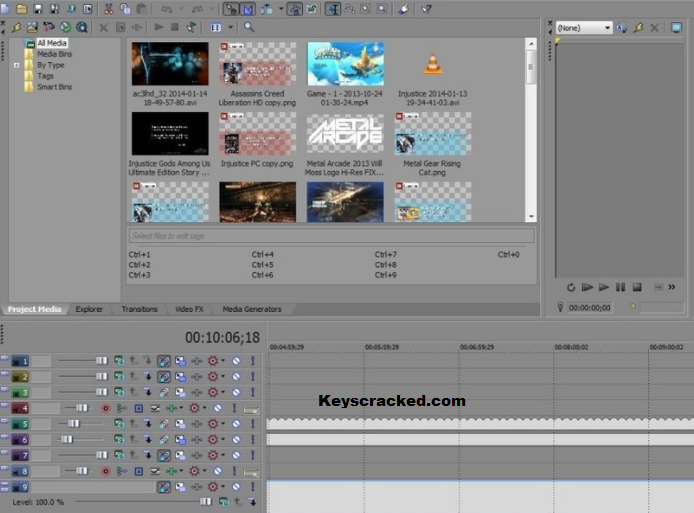Create a new project from toolbar
Screen dimensions: 694x513
(x=5, y=8)
